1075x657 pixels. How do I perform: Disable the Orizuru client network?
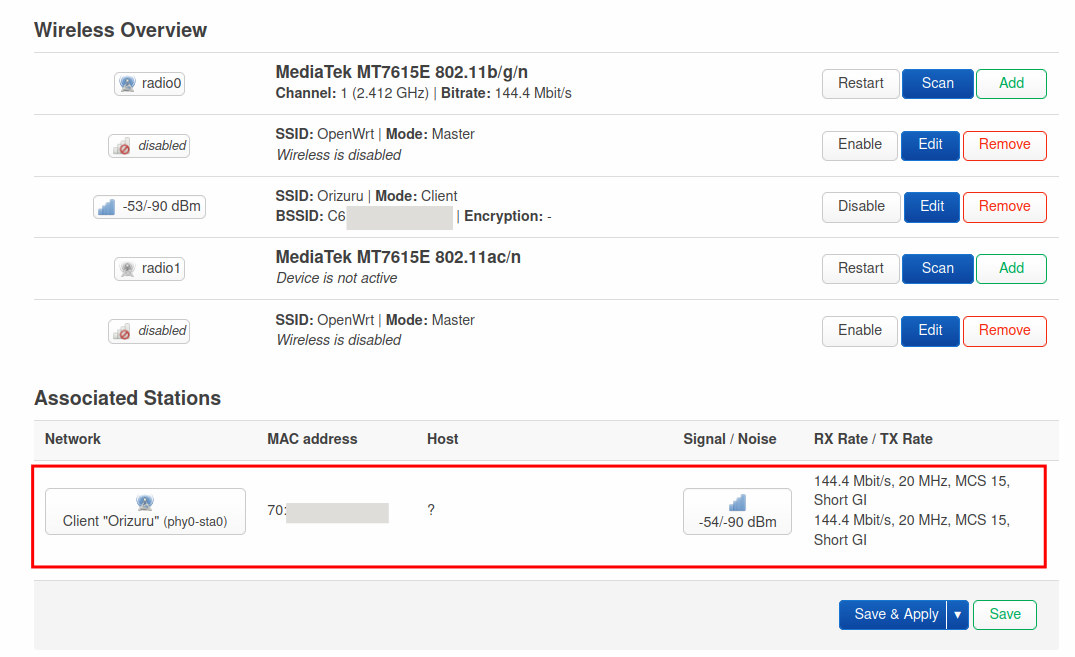860,207
